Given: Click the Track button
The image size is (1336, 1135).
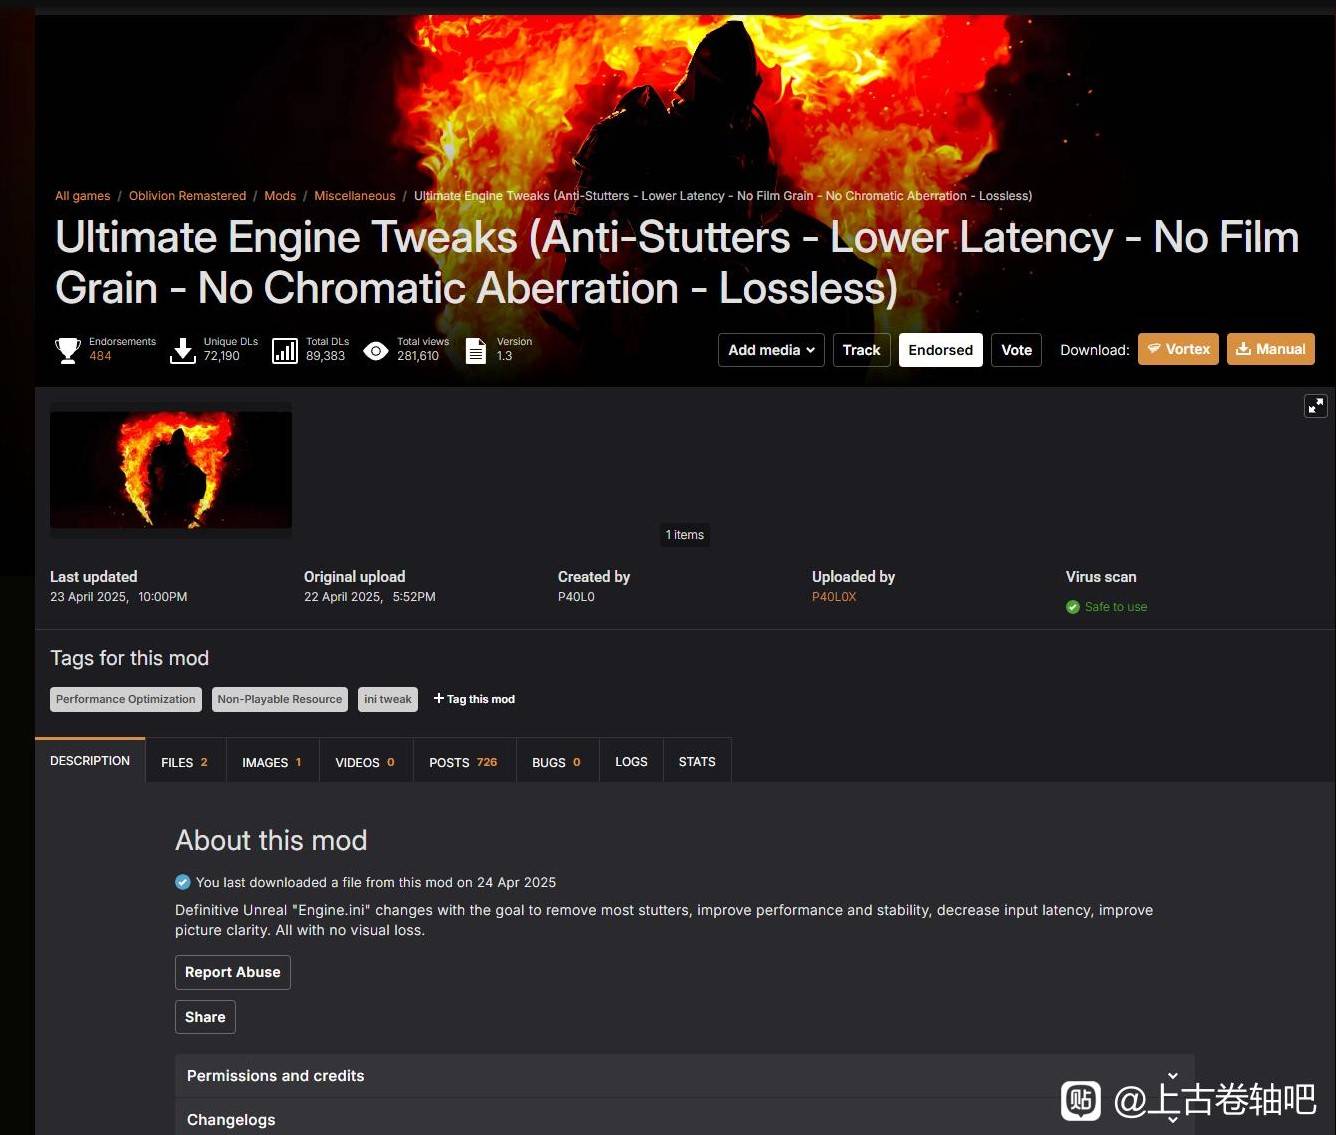Looking at the screenshot, I should [x=861, y=350].
